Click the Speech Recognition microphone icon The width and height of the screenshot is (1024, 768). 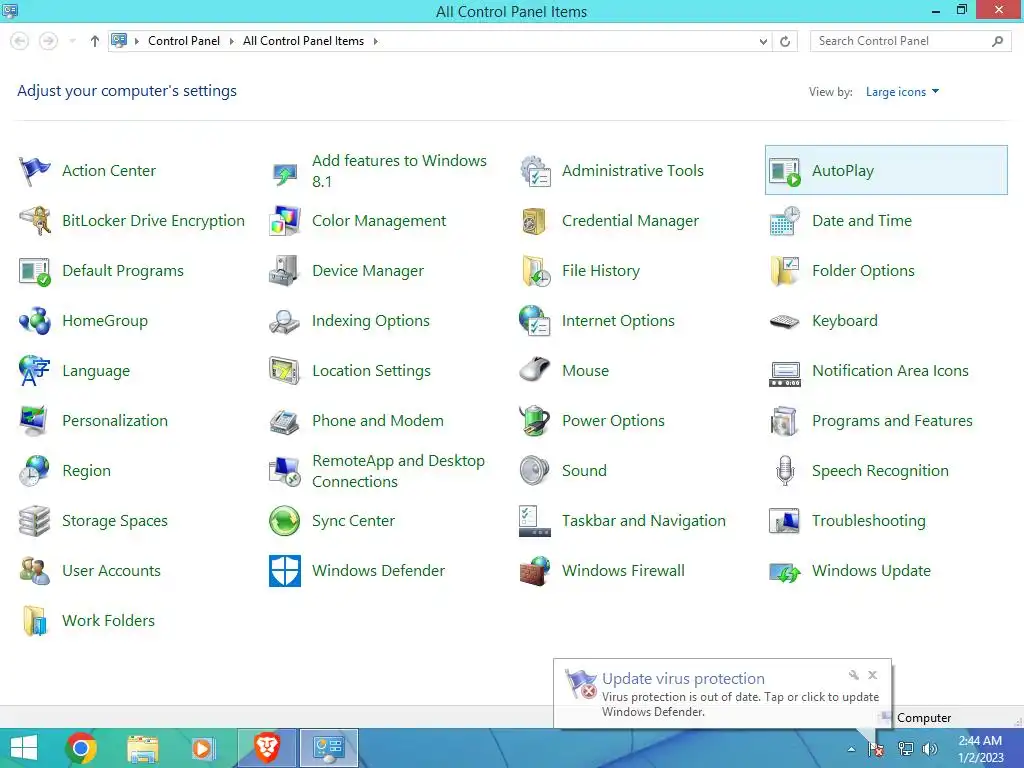pos(785,471)
